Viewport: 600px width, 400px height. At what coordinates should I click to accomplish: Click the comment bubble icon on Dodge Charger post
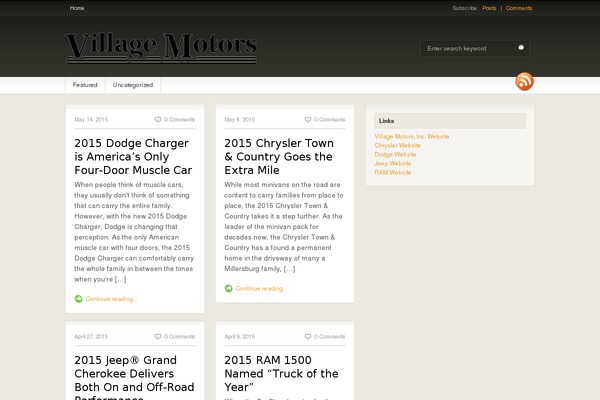click(158, 119)
